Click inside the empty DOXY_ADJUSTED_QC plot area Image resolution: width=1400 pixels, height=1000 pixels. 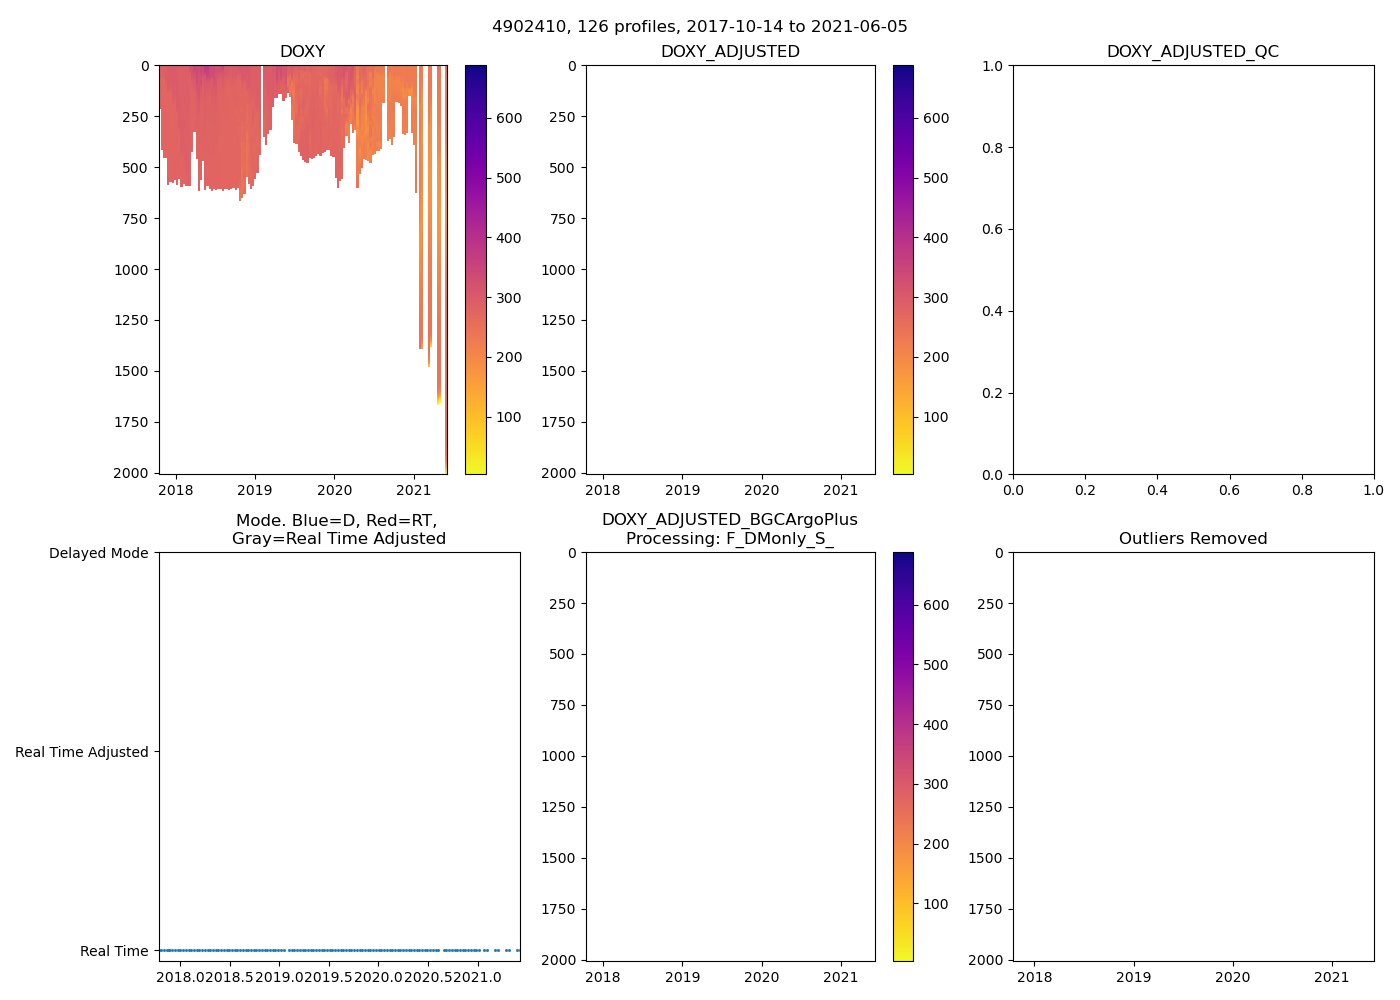pos(1193,270)
